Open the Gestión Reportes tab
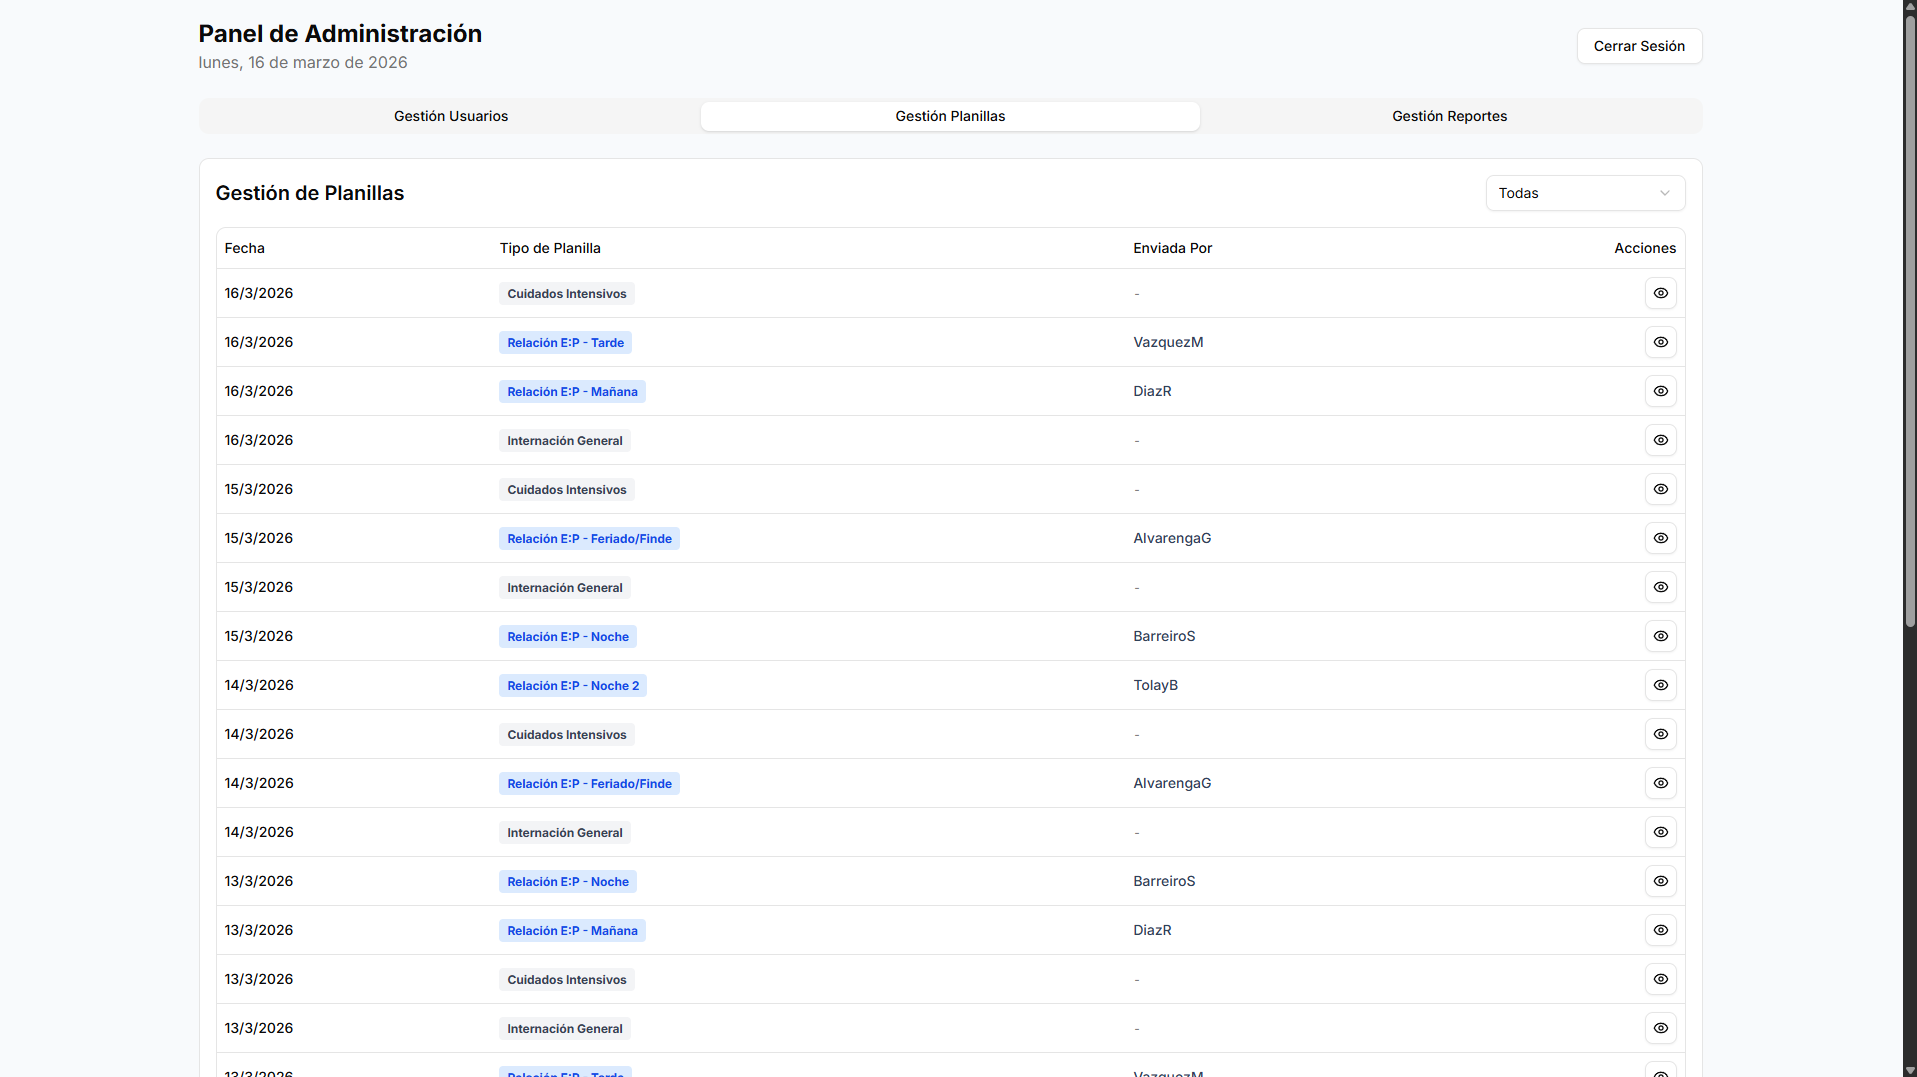 [x=1449, y=116]
